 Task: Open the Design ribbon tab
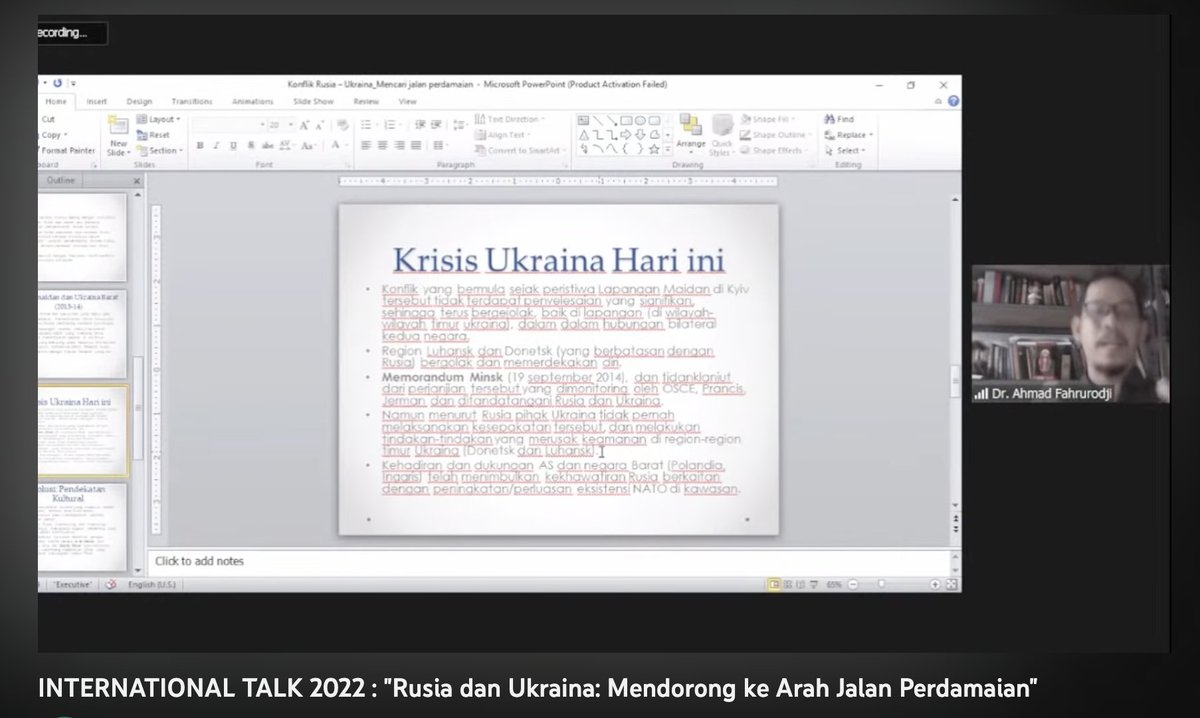tap(139, 101)
